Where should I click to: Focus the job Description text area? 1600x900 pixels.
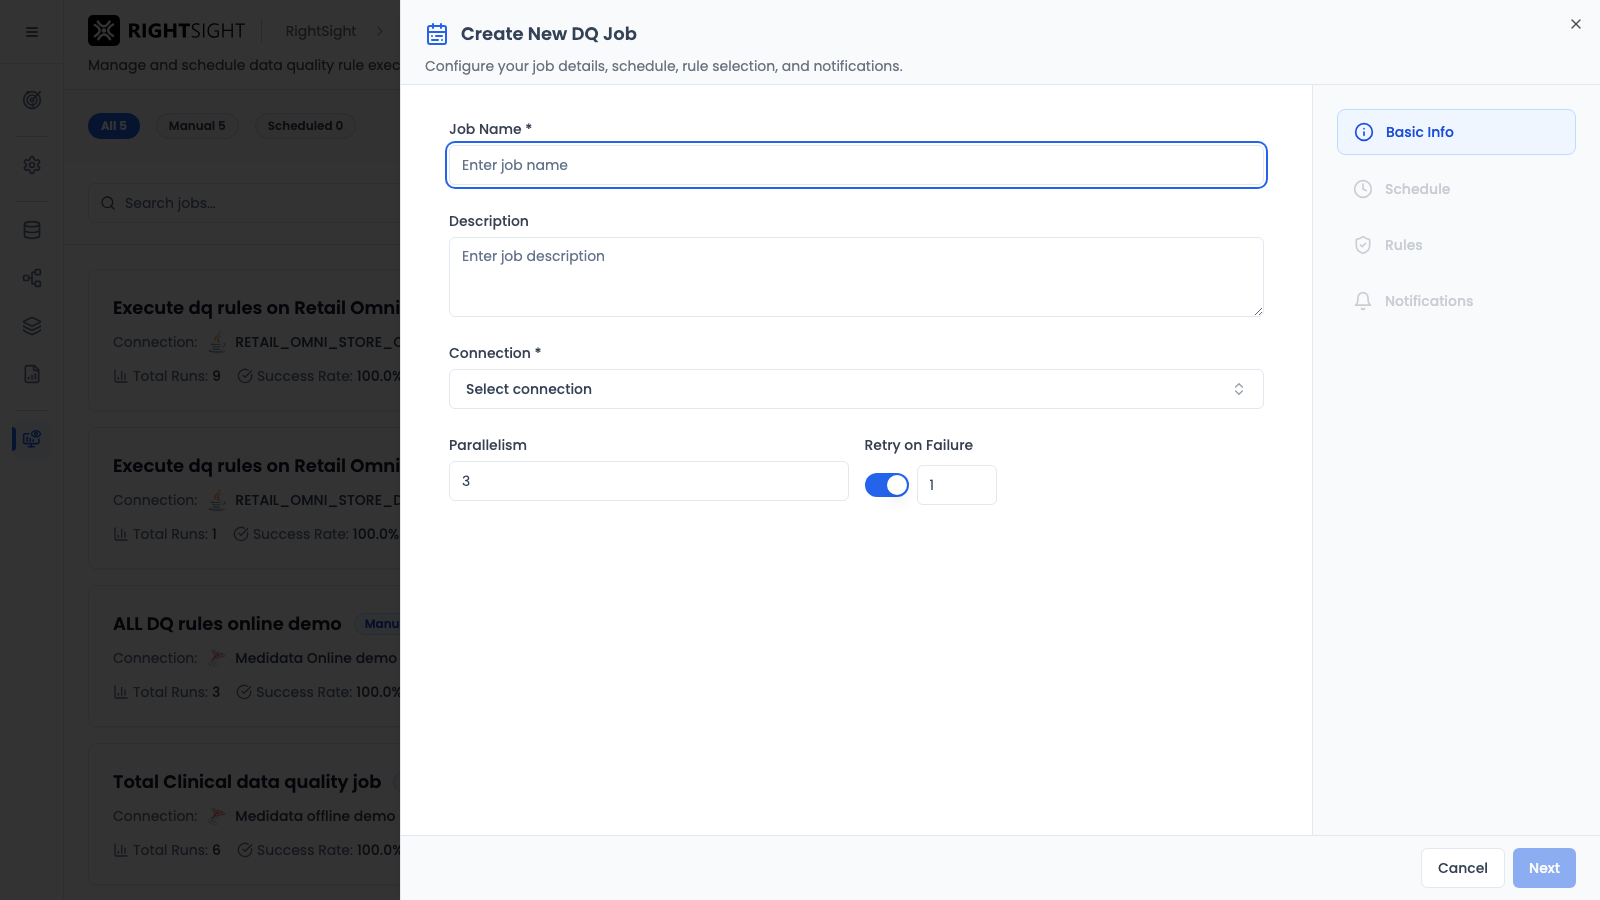[856, 277]
